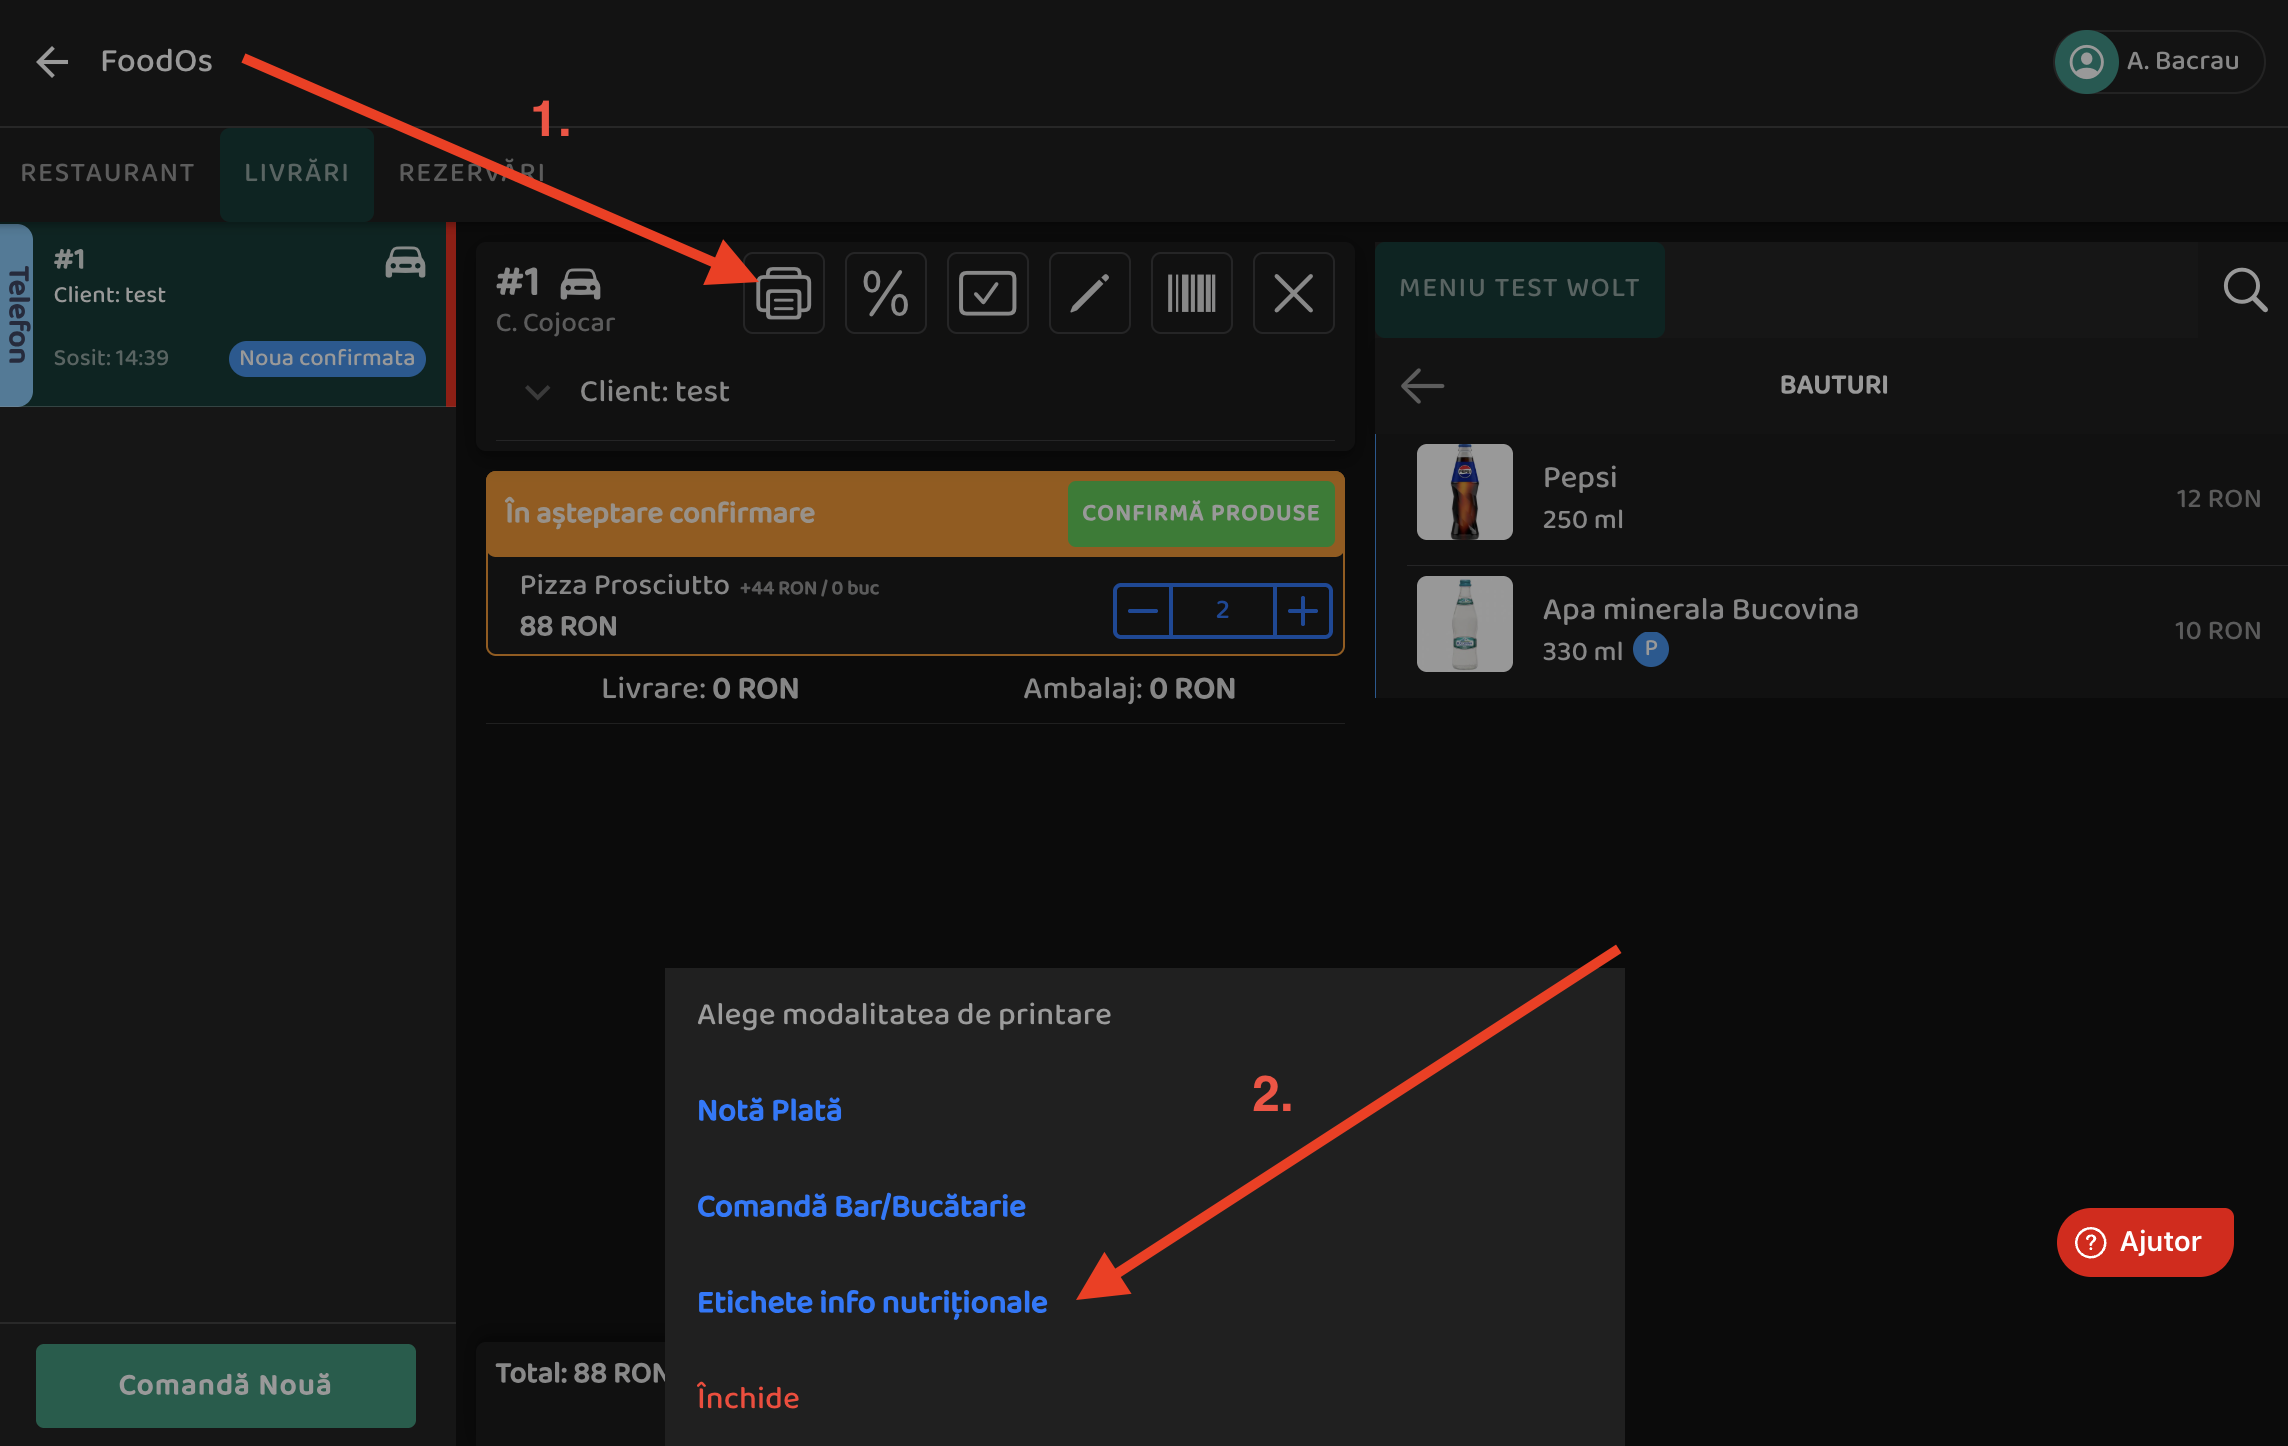Click the checkmark confirm order icon

click(987, 293)
